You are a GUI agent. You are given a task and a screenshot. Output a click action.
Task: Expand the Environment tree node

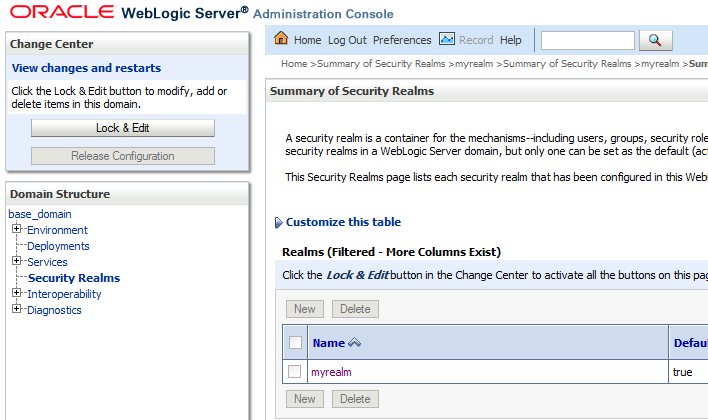tap(16, 230)
